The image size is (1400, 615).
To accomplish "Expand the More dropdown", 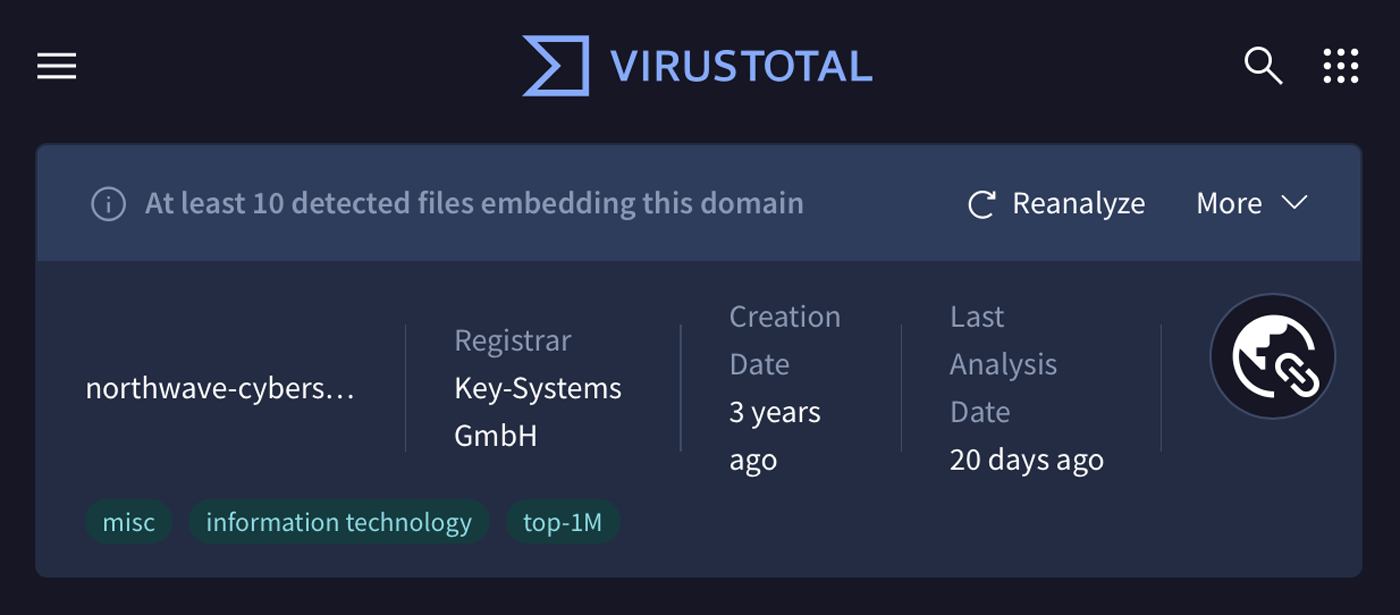I will coord(1252,204).
